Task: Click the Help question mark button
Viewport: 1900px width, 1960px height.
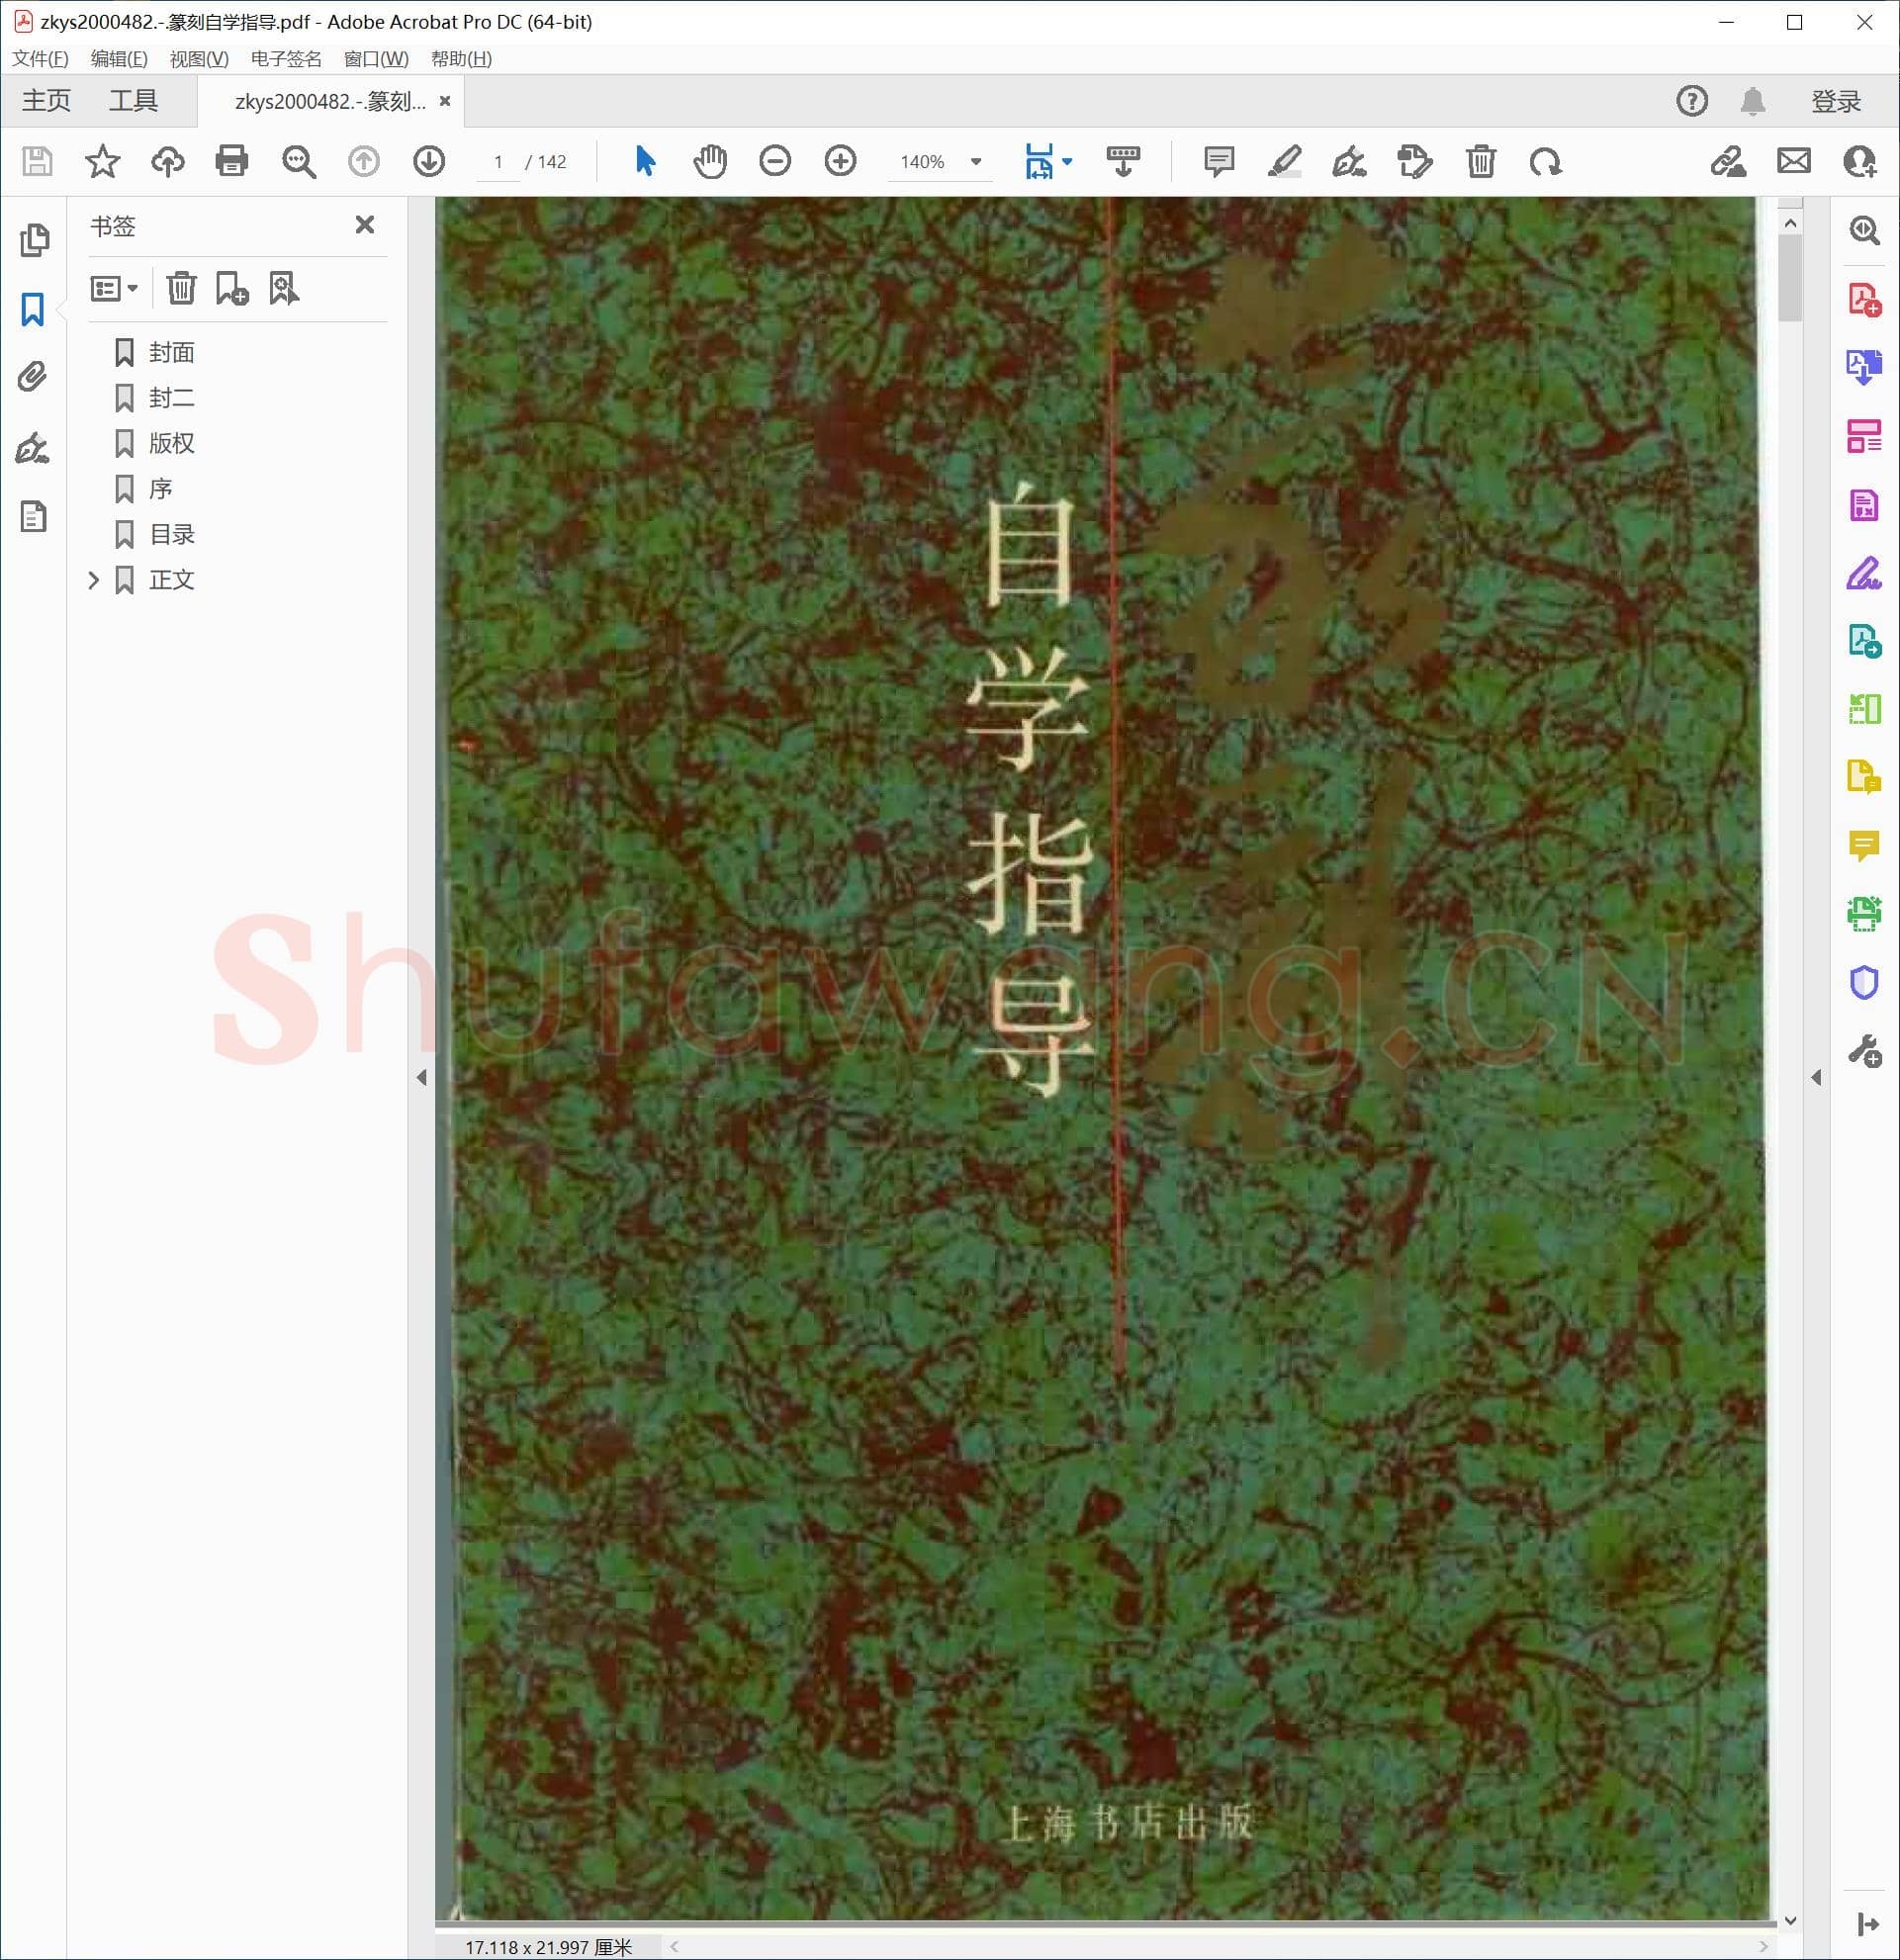Action: click(1691, 100)
